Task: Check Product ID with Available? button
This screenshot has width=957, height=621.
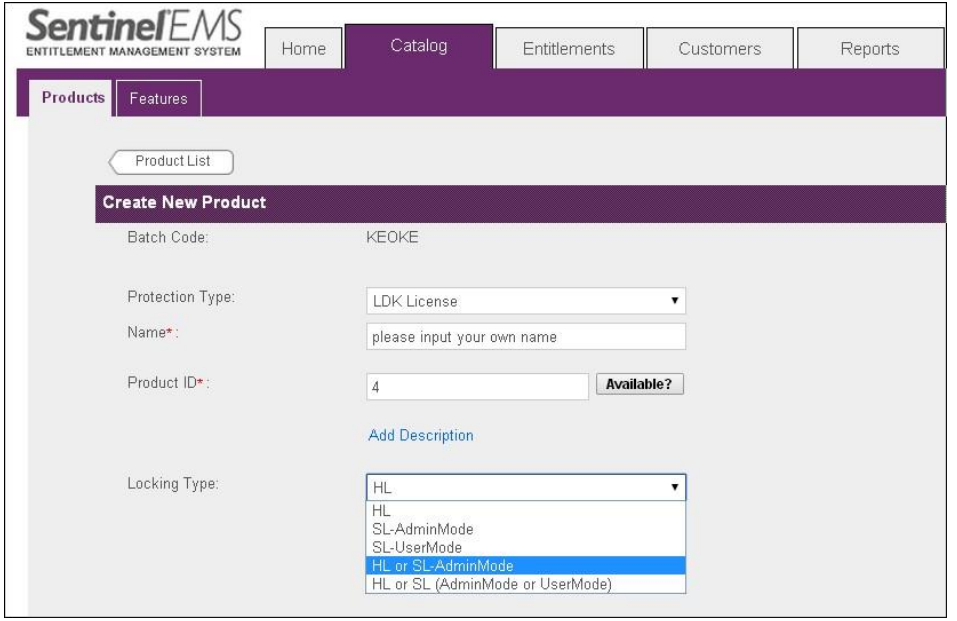Action: (x=639, y=385)
